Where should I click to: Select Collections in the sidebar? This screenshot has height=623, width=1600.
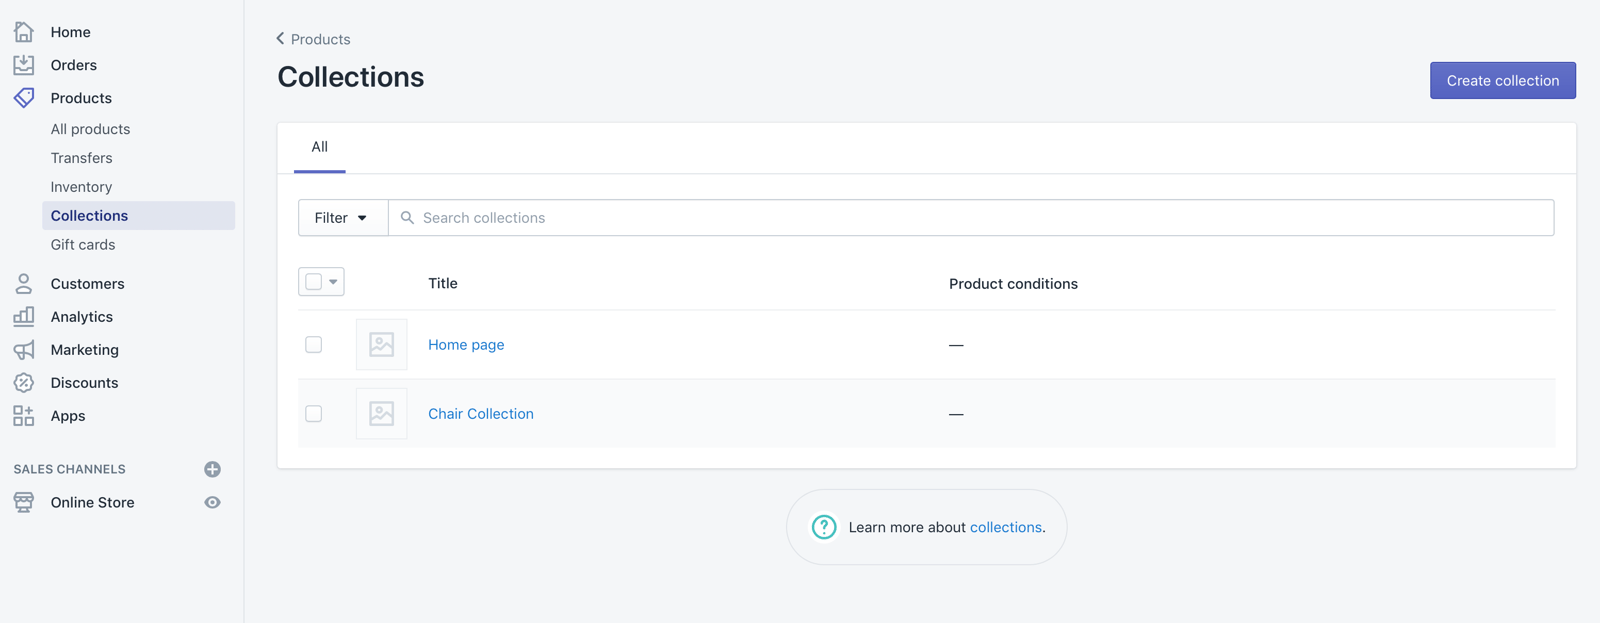point(139,216)
